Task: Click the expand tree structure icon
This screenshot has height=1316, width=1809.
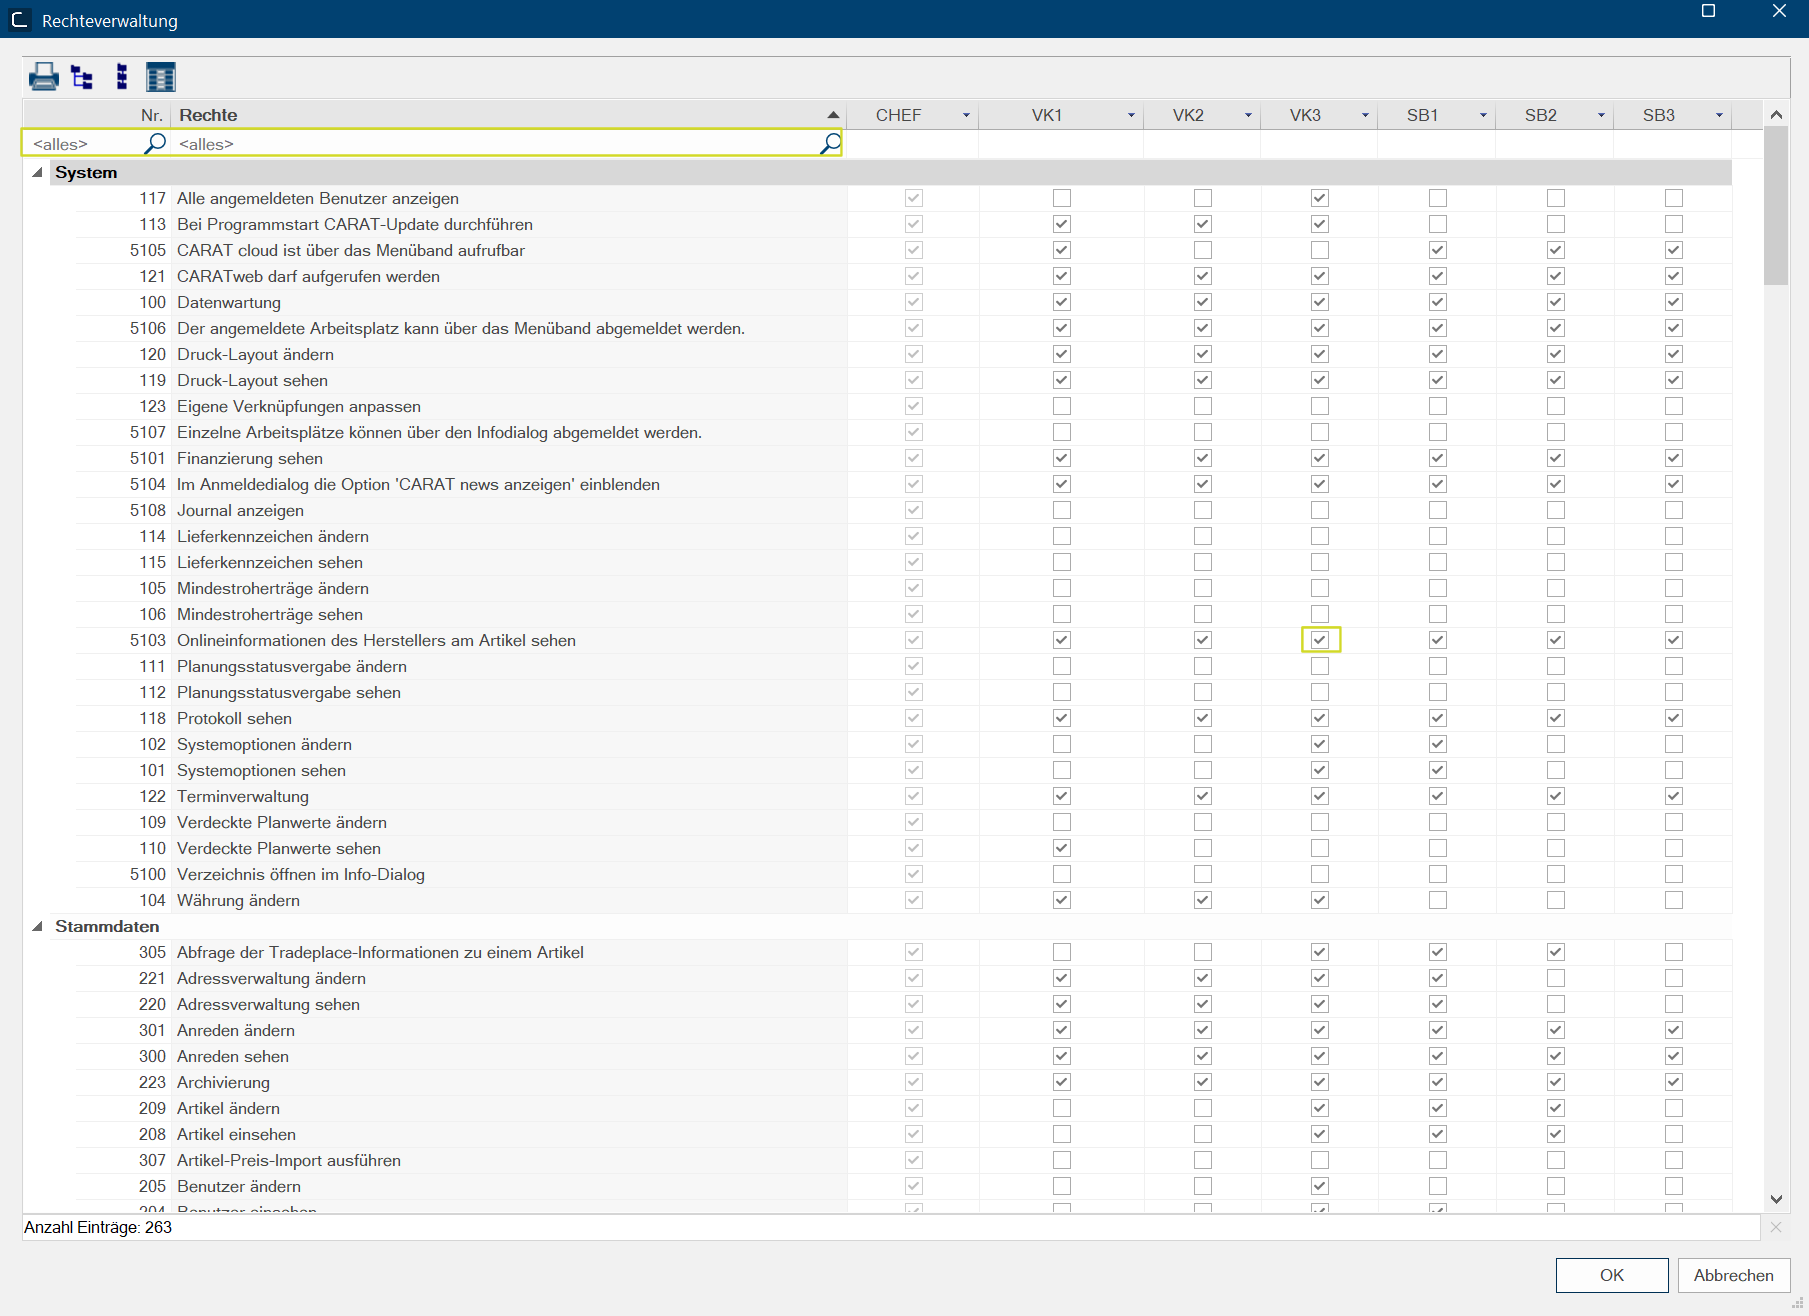Action: click(82, 77)
